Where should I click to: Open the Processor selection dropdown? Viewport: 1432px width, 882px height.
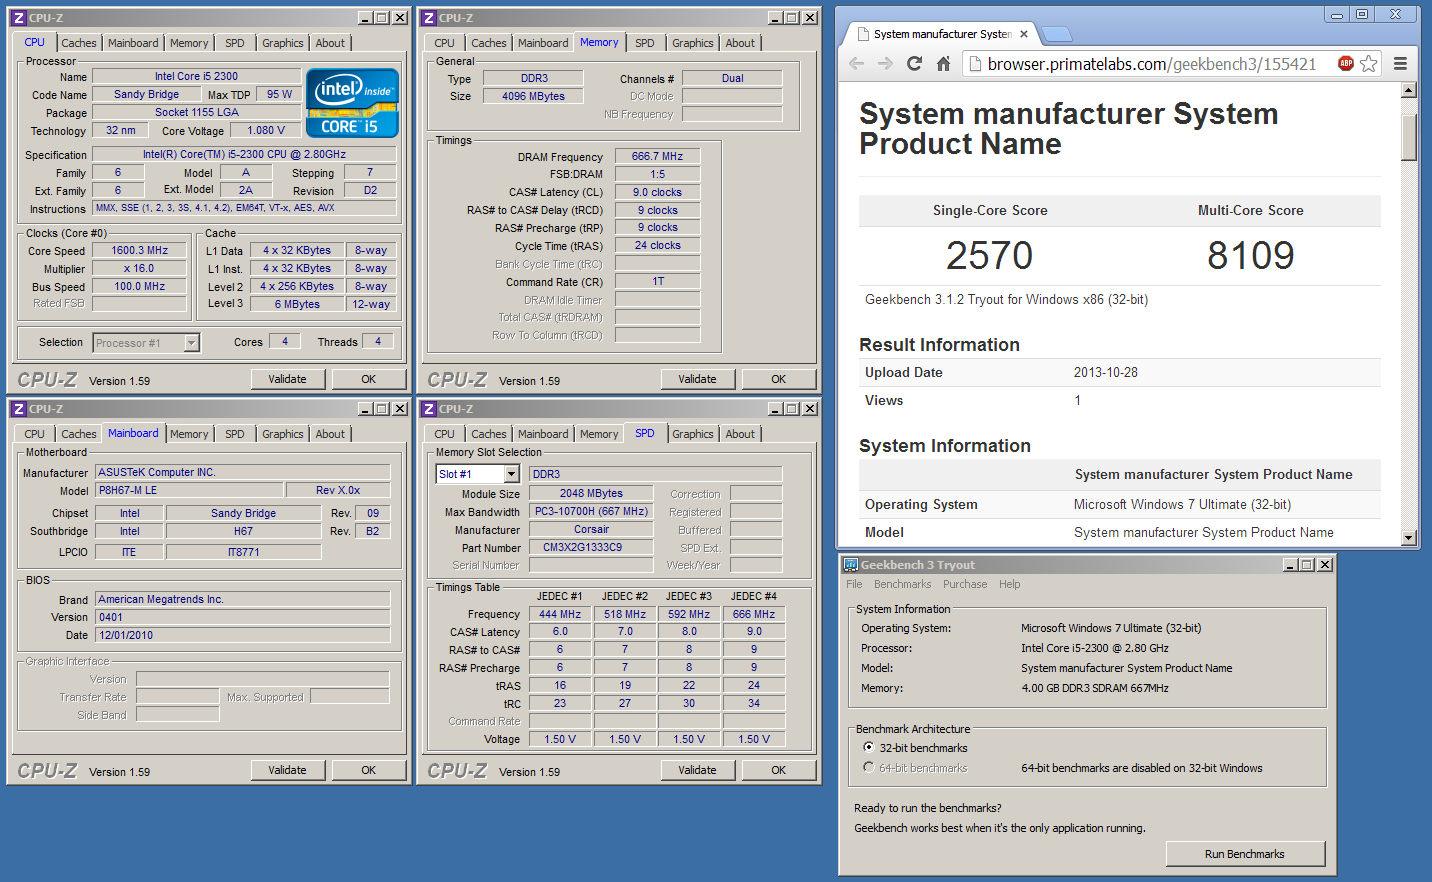(x=192, y=343)
